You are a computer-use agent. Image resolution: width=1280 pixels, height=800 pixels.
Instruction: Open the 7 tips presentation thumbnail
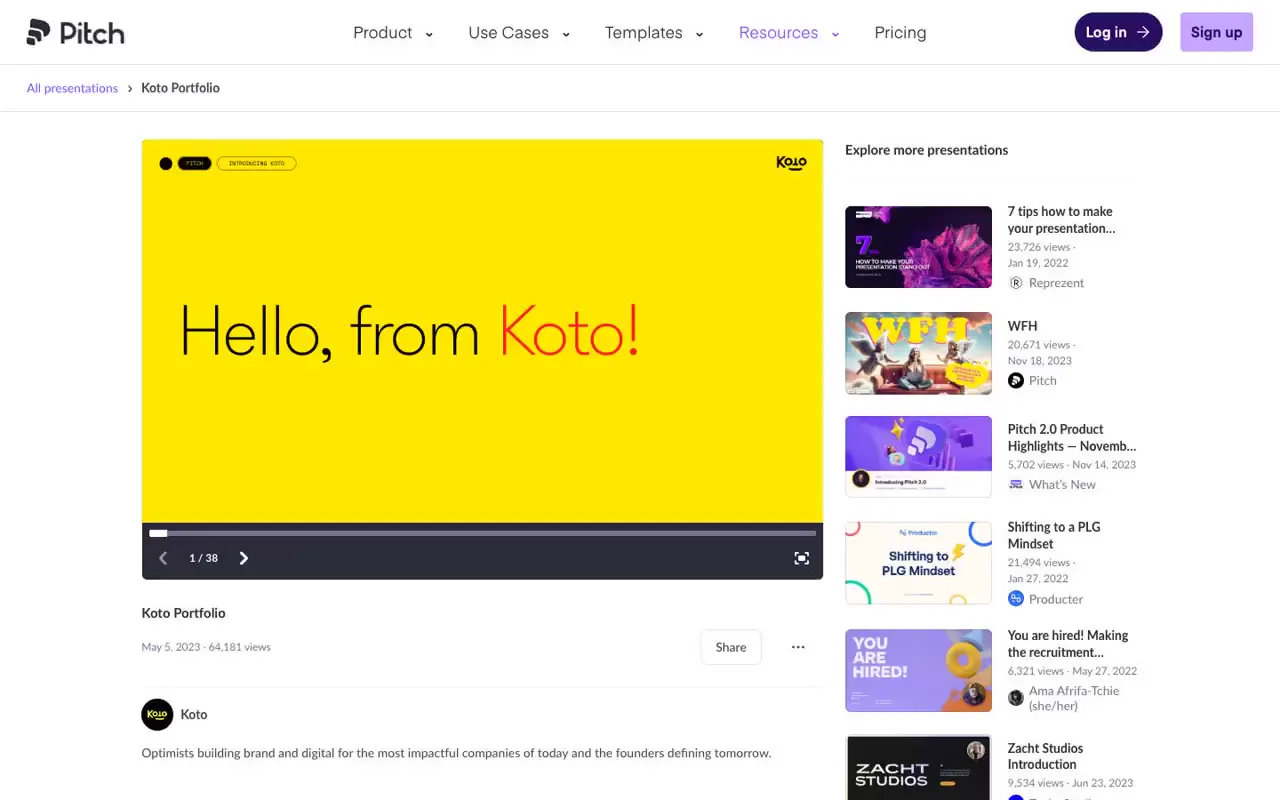(x=918, y=247)
